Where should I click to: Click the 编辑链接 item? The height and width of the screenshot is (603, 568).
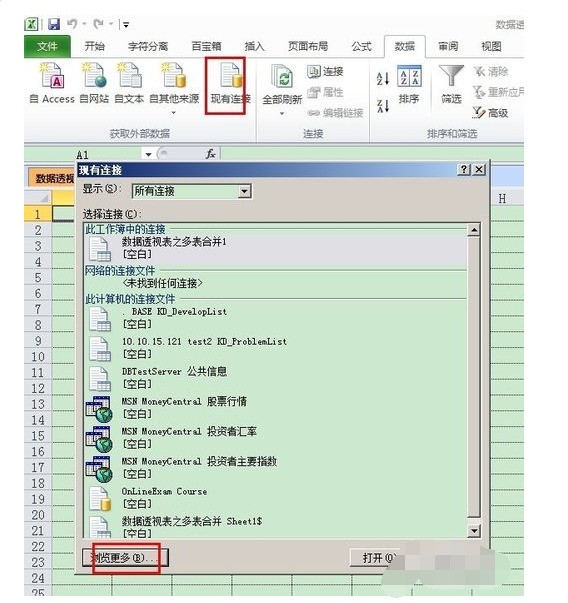tap(335, 113)
